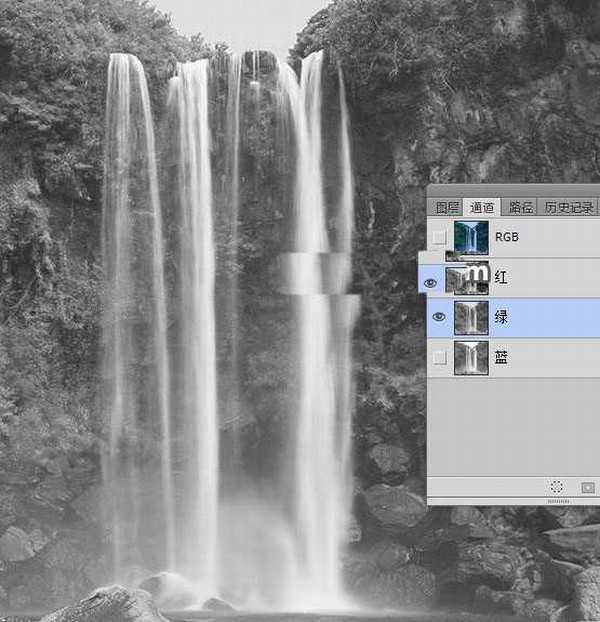The height and width of the screenshot is (622, 600).
Task: Click the 蓝 channel thumbnail
Action: [x=470, y=357]
